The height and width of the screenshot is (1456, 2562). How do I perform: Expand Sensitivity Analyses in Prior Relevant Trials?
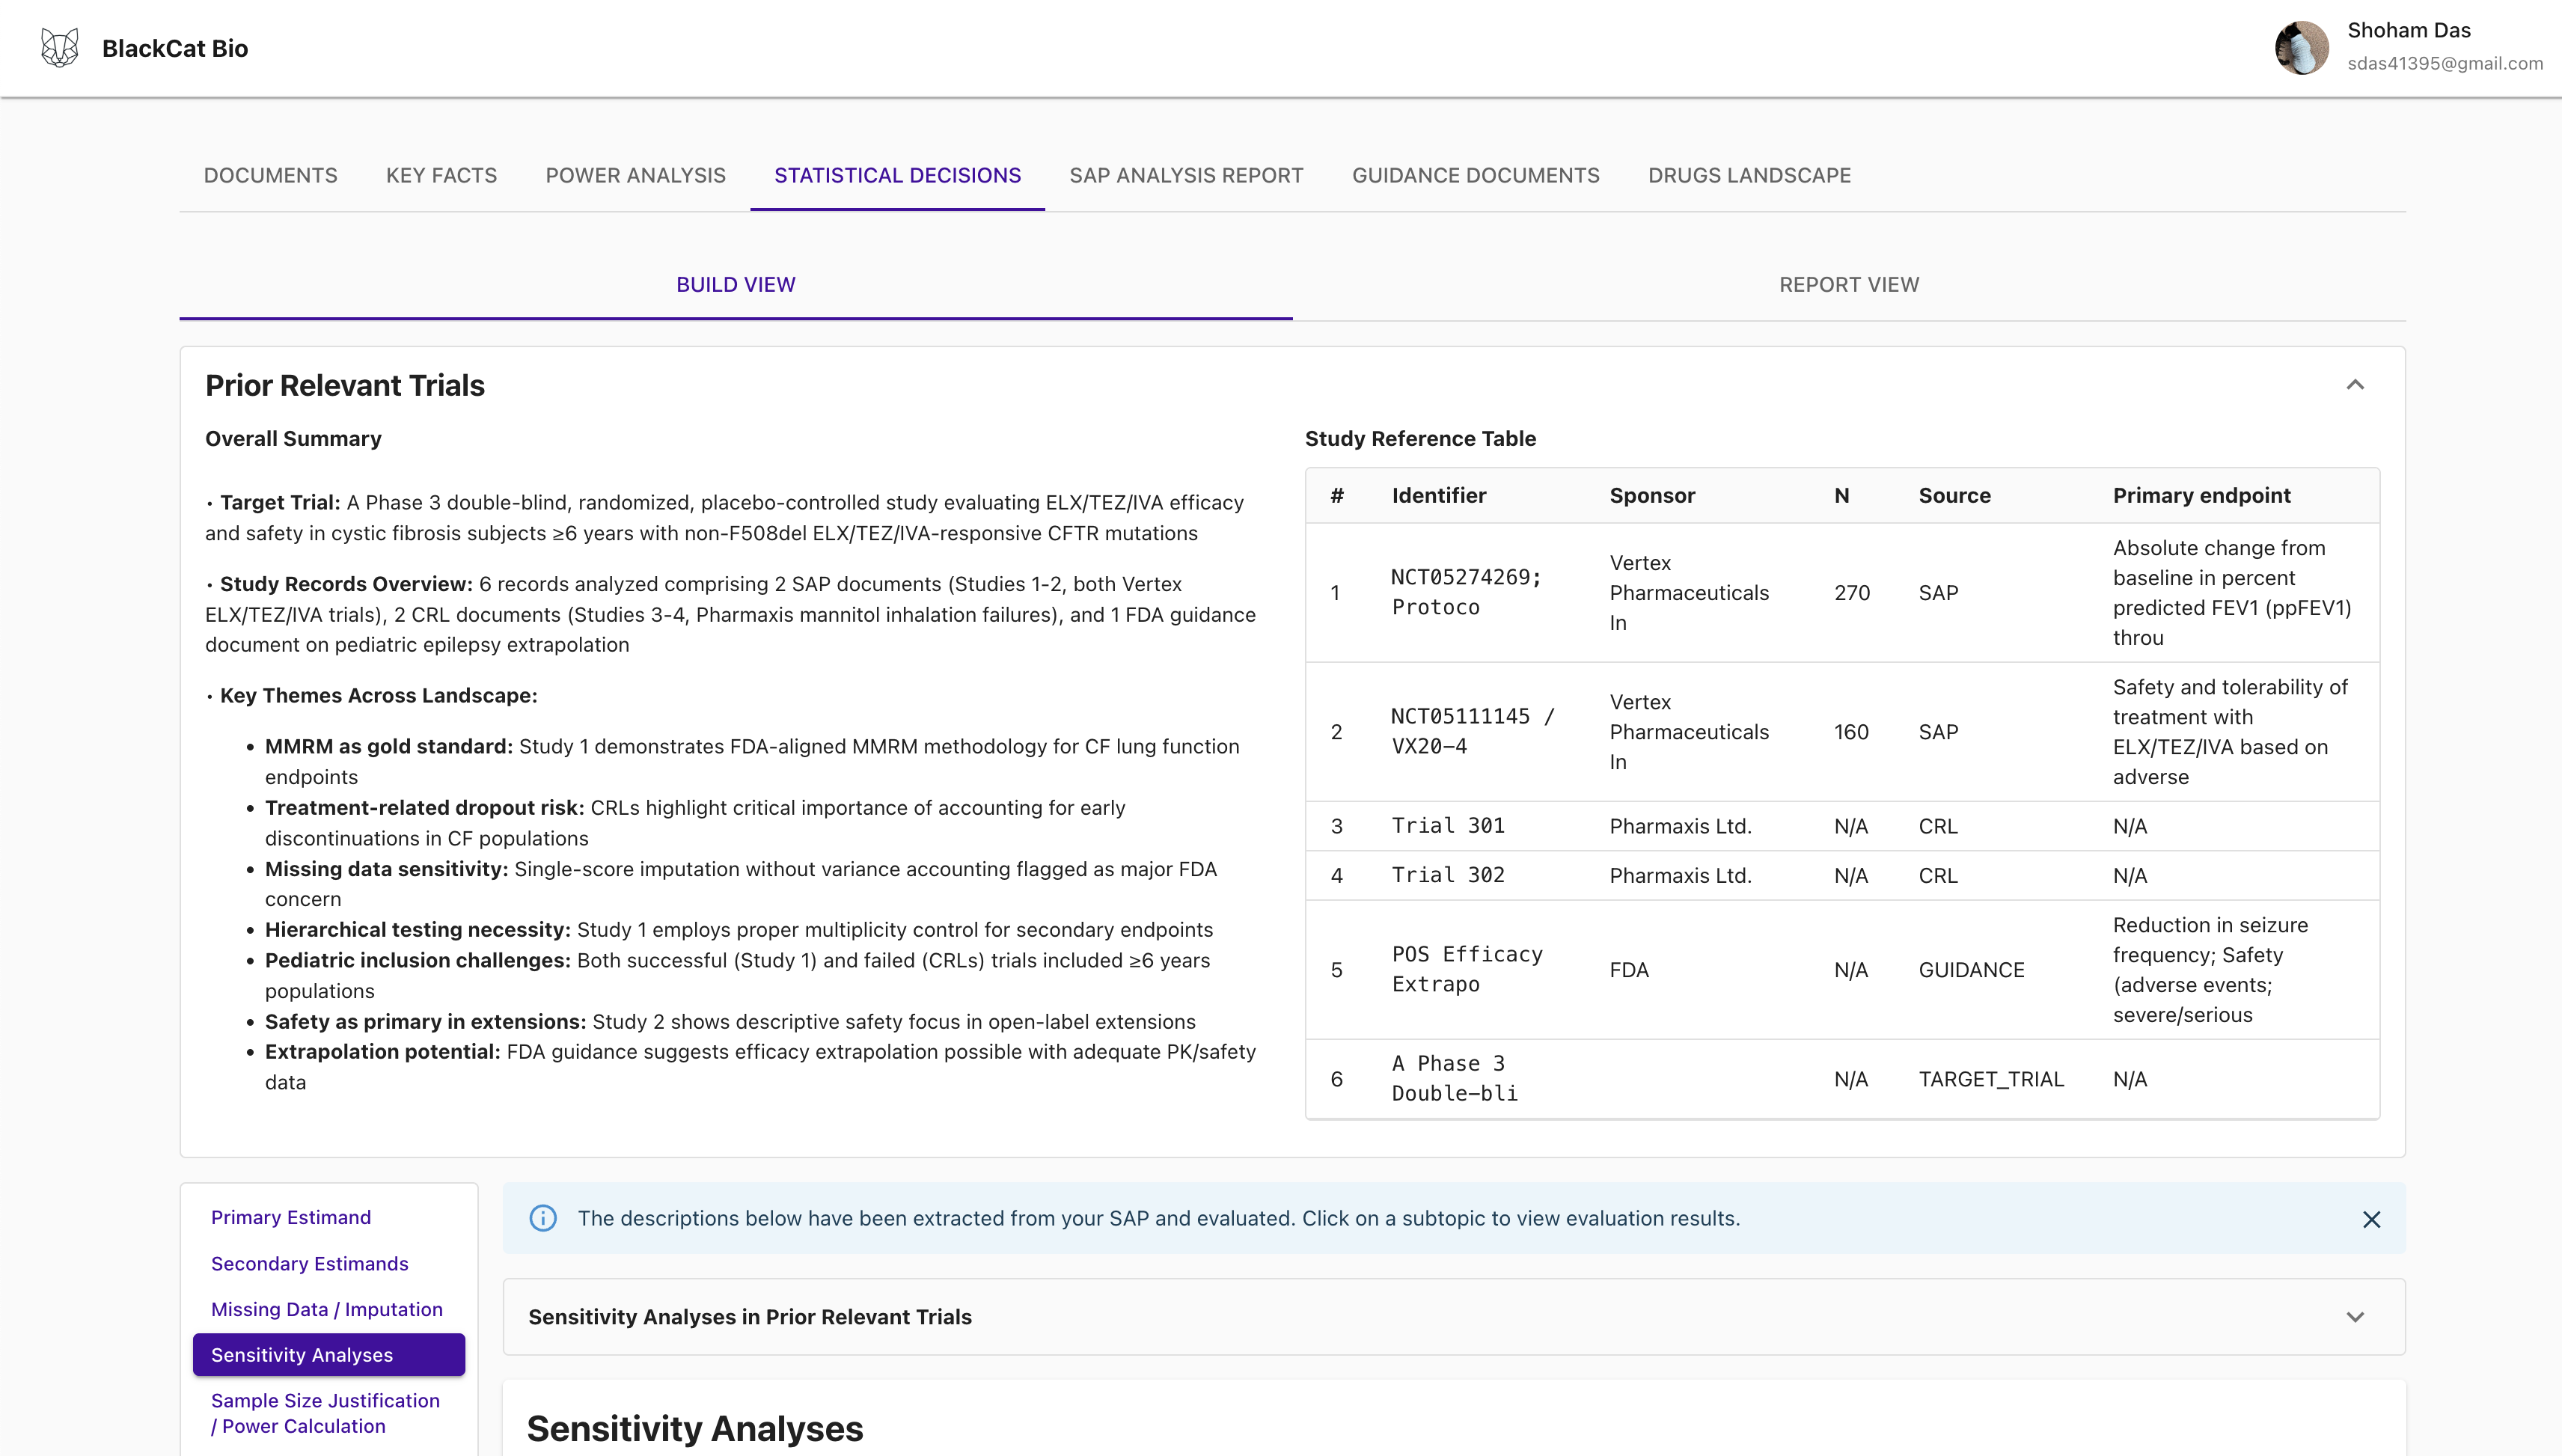click(2355, 1317)
